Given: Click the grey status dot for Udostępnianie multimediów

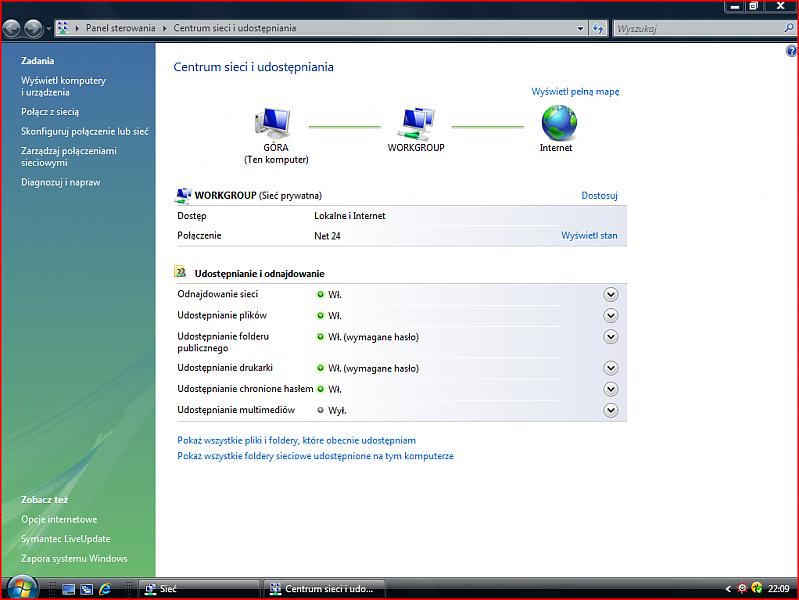Looking at the screenshot, I should pyautogui.click(x=320, y=410).
